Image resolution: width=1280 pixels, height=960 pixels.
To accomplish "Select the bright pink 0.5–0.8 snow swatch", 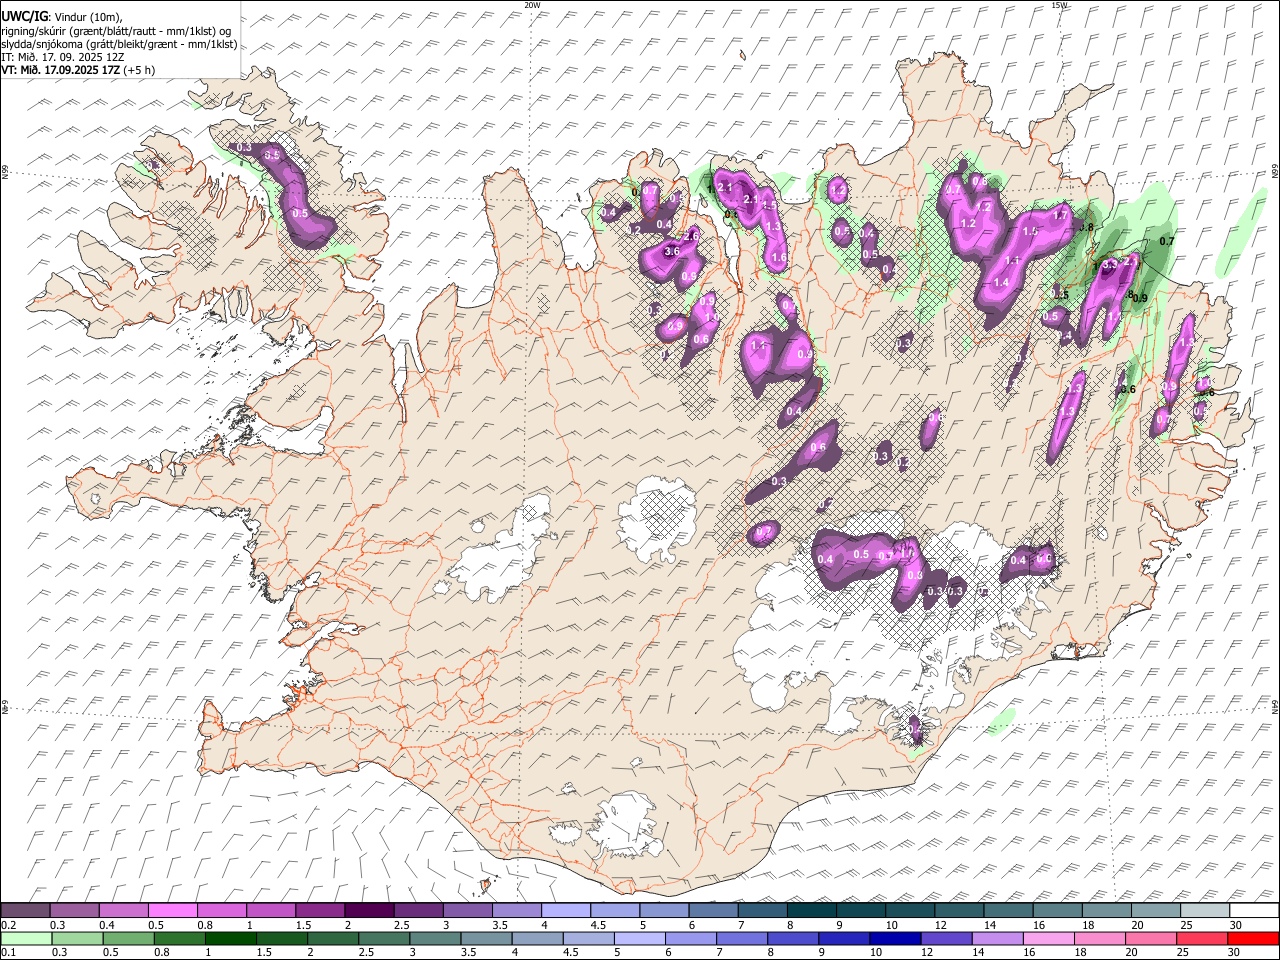I will pyautogui.click(x=172, y=911).
